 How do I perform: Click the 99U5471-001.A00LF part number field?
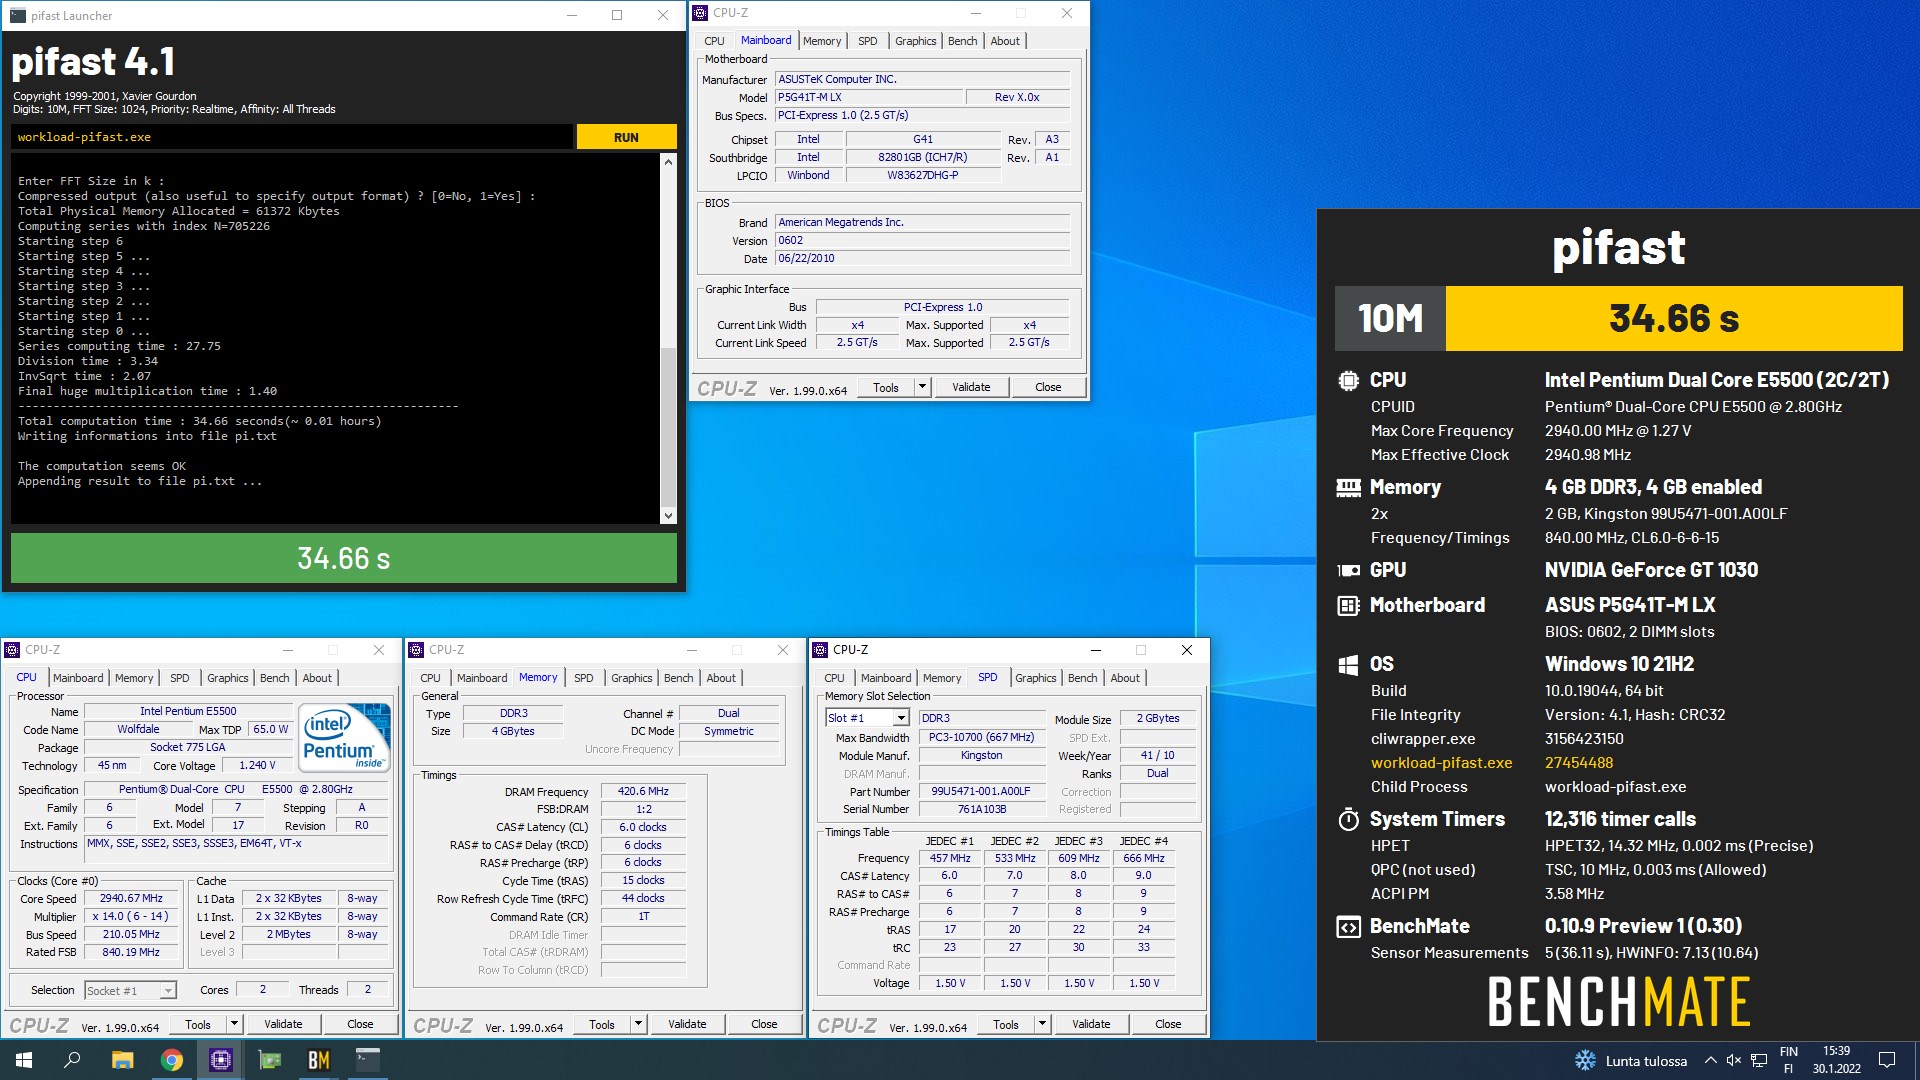click(x=981, y=791)
